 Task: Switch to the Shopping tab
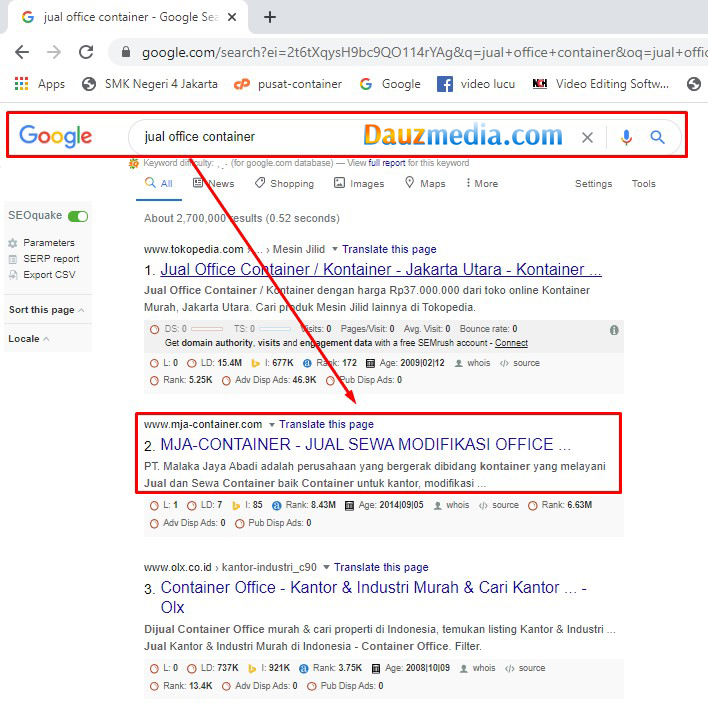pyautogui.click(x=284, y=183)
